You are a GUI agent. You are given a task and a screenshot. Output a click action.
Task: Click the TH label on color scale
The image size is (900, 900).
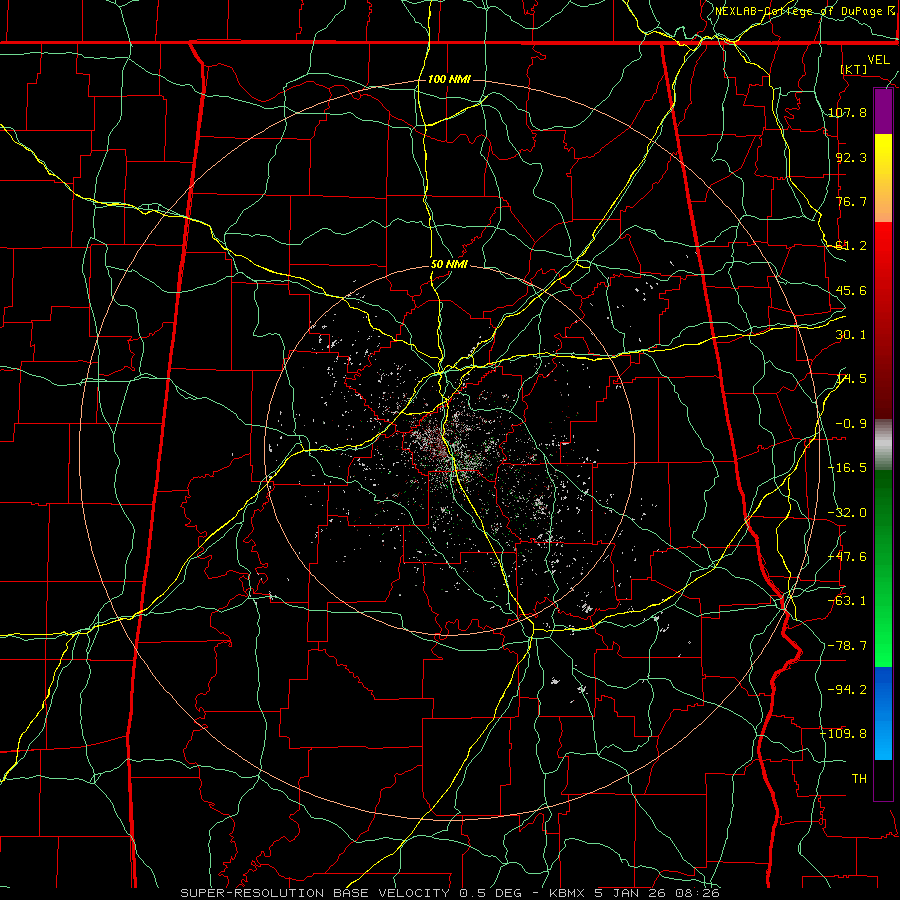[x=859, y=779]
